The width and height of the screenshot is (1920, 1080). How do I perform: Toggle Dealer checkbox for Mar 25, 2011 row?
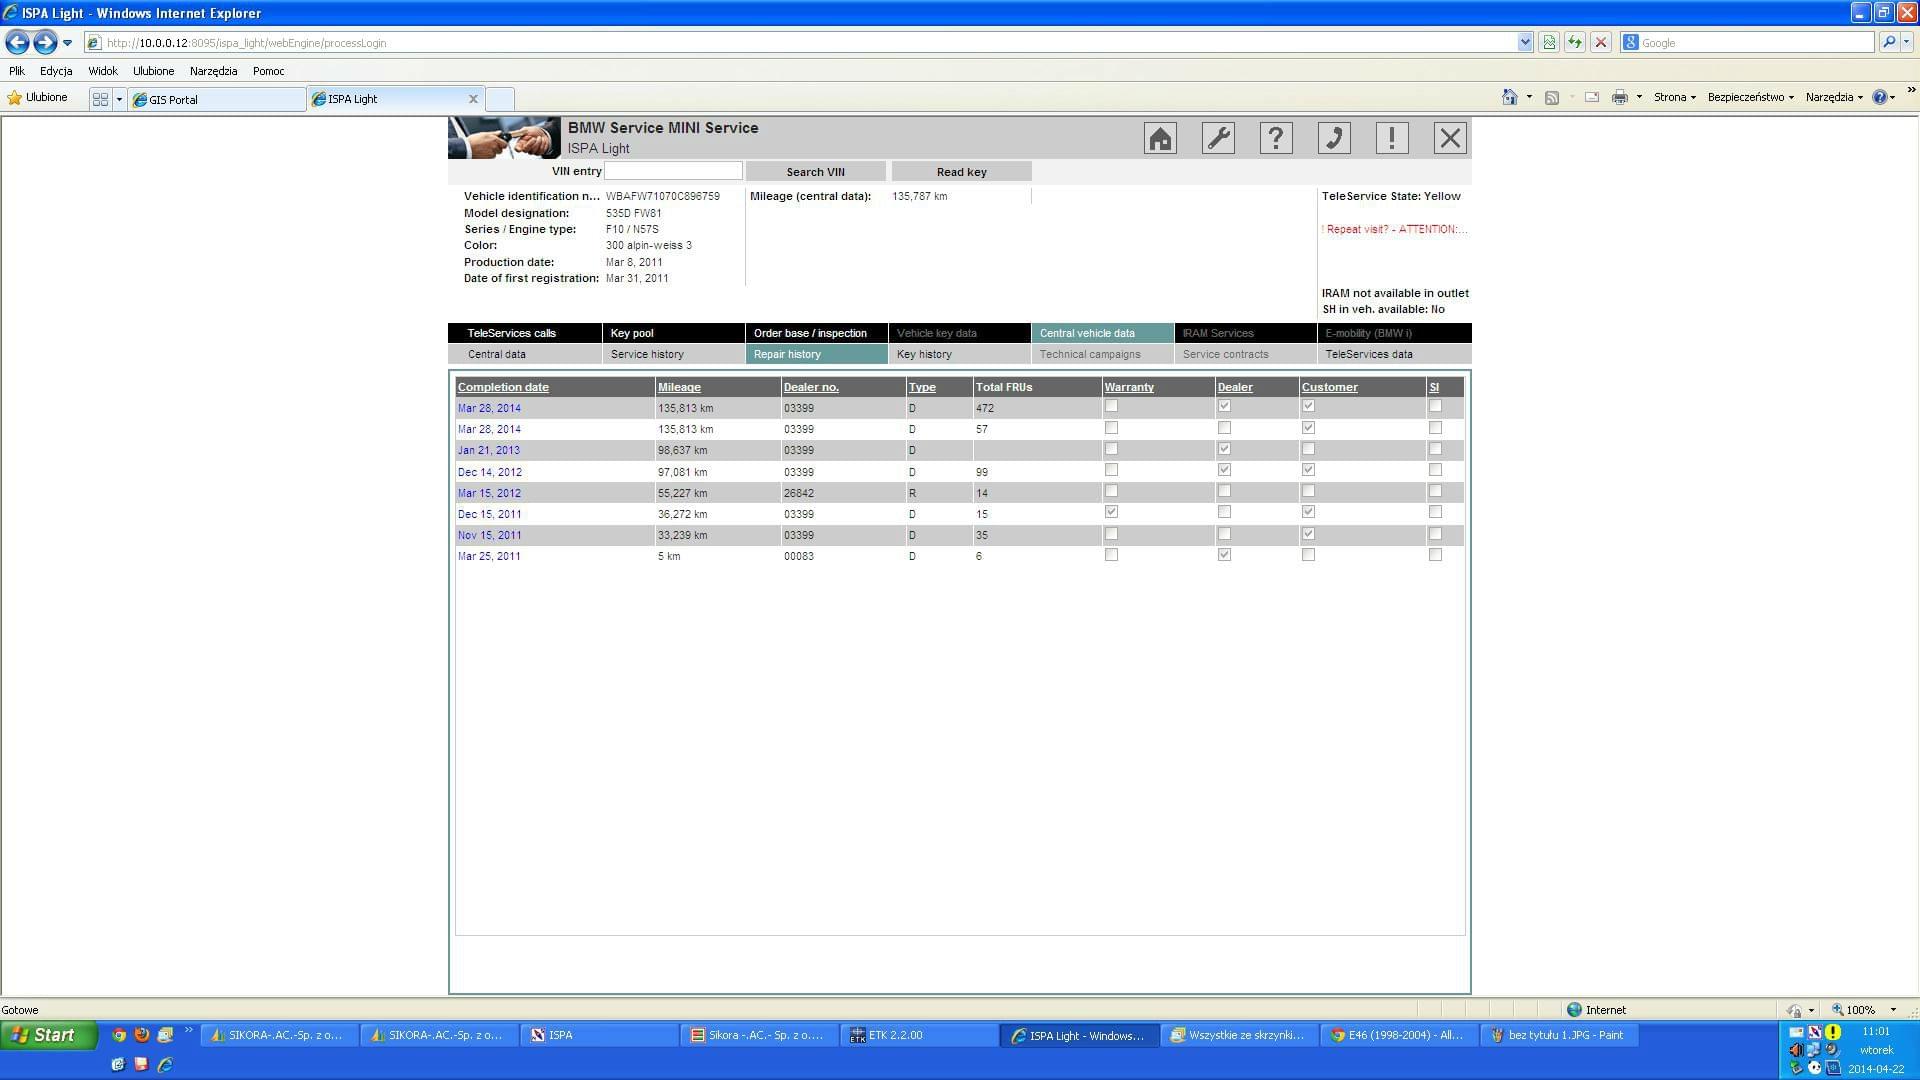point(1224,554)
